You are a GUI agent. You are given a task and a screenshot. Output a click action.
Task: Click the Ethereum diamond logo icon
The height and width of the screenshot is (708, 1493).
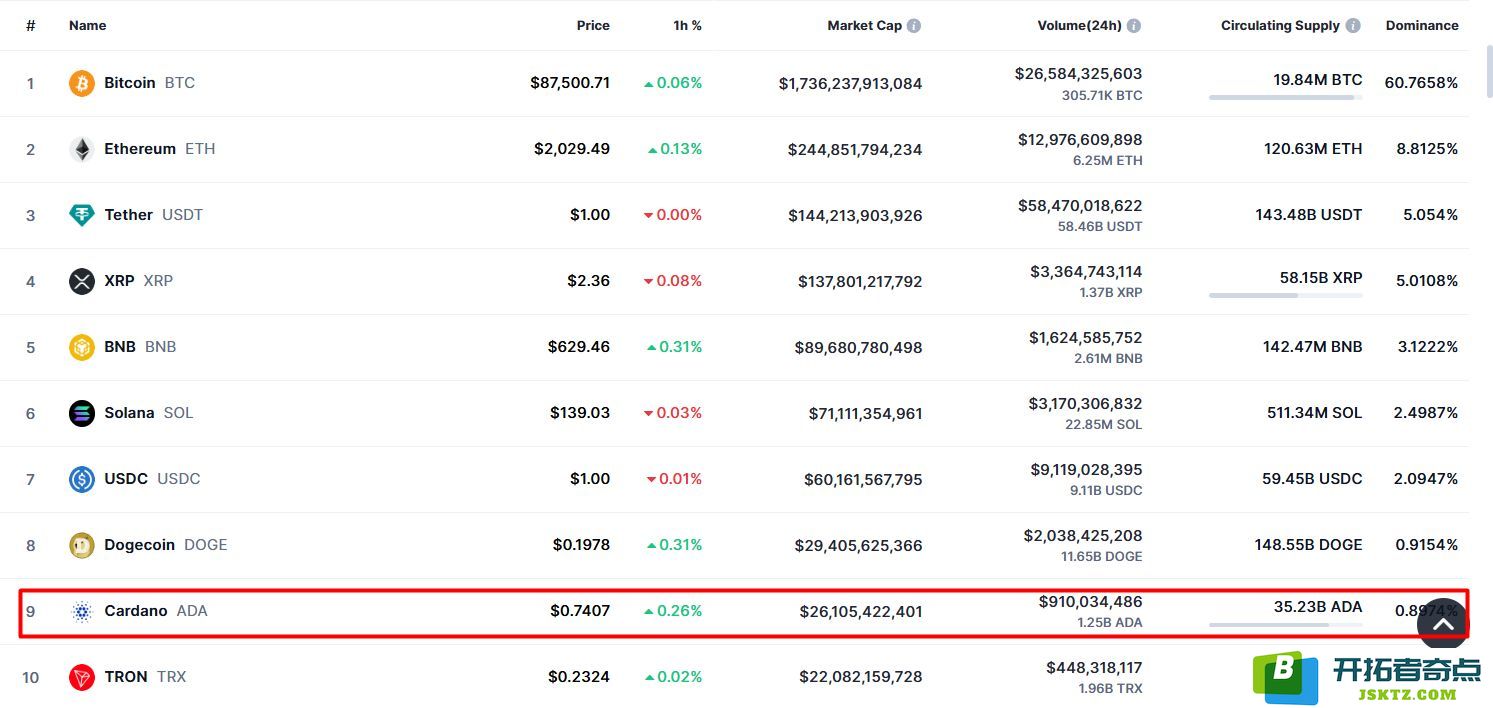pos(82,149)
